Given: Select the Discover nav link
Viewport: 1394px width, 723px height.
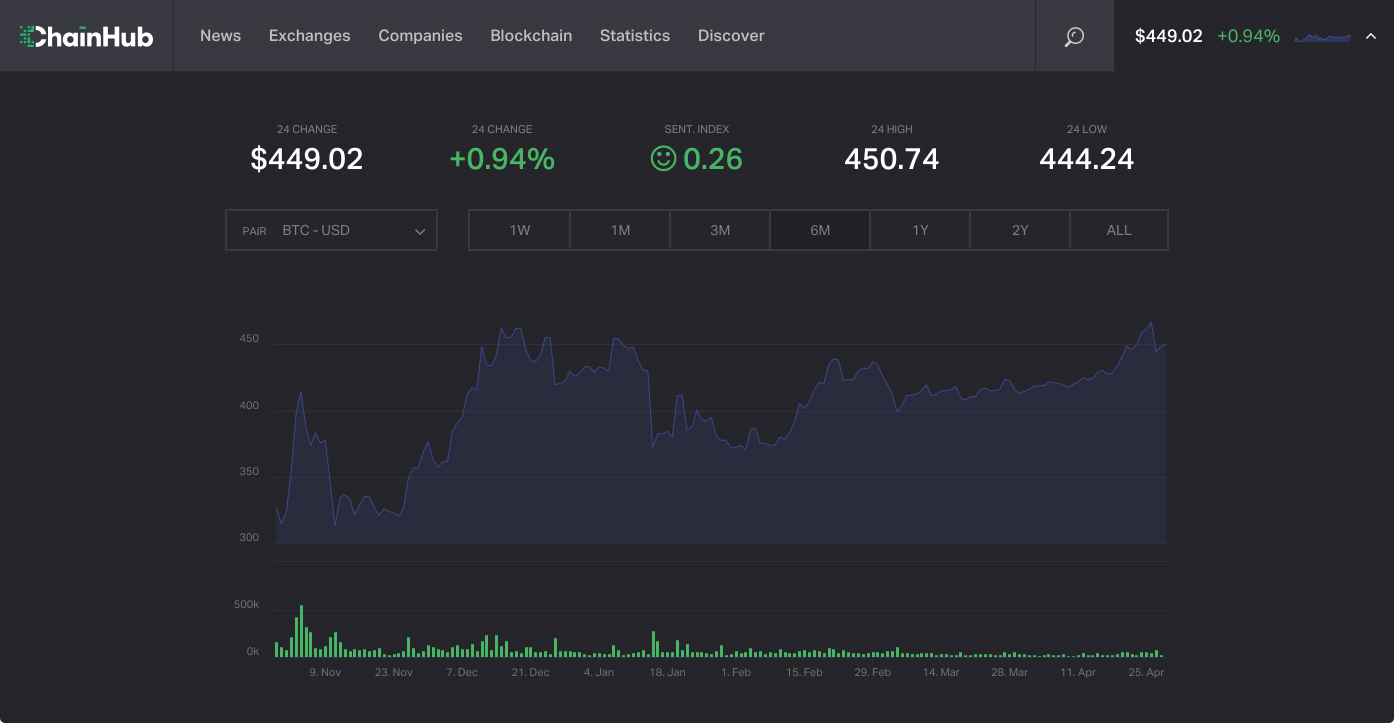Looking at the screenshot, I should pos(731,36).
